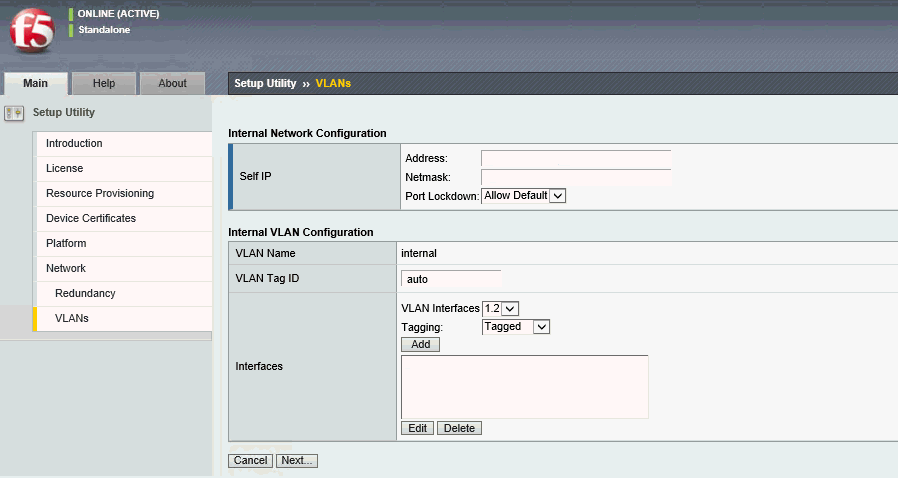Open the VLAN Interfaces dropdown
898x478 pixels.
click(x=500, y=308)
